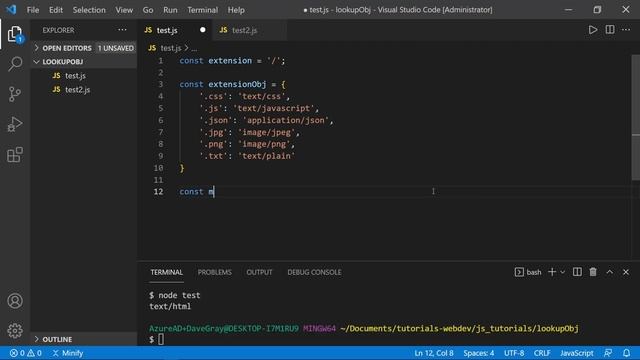Click line number 12 in gutter
640x360 pixels.
click(158, 192)
